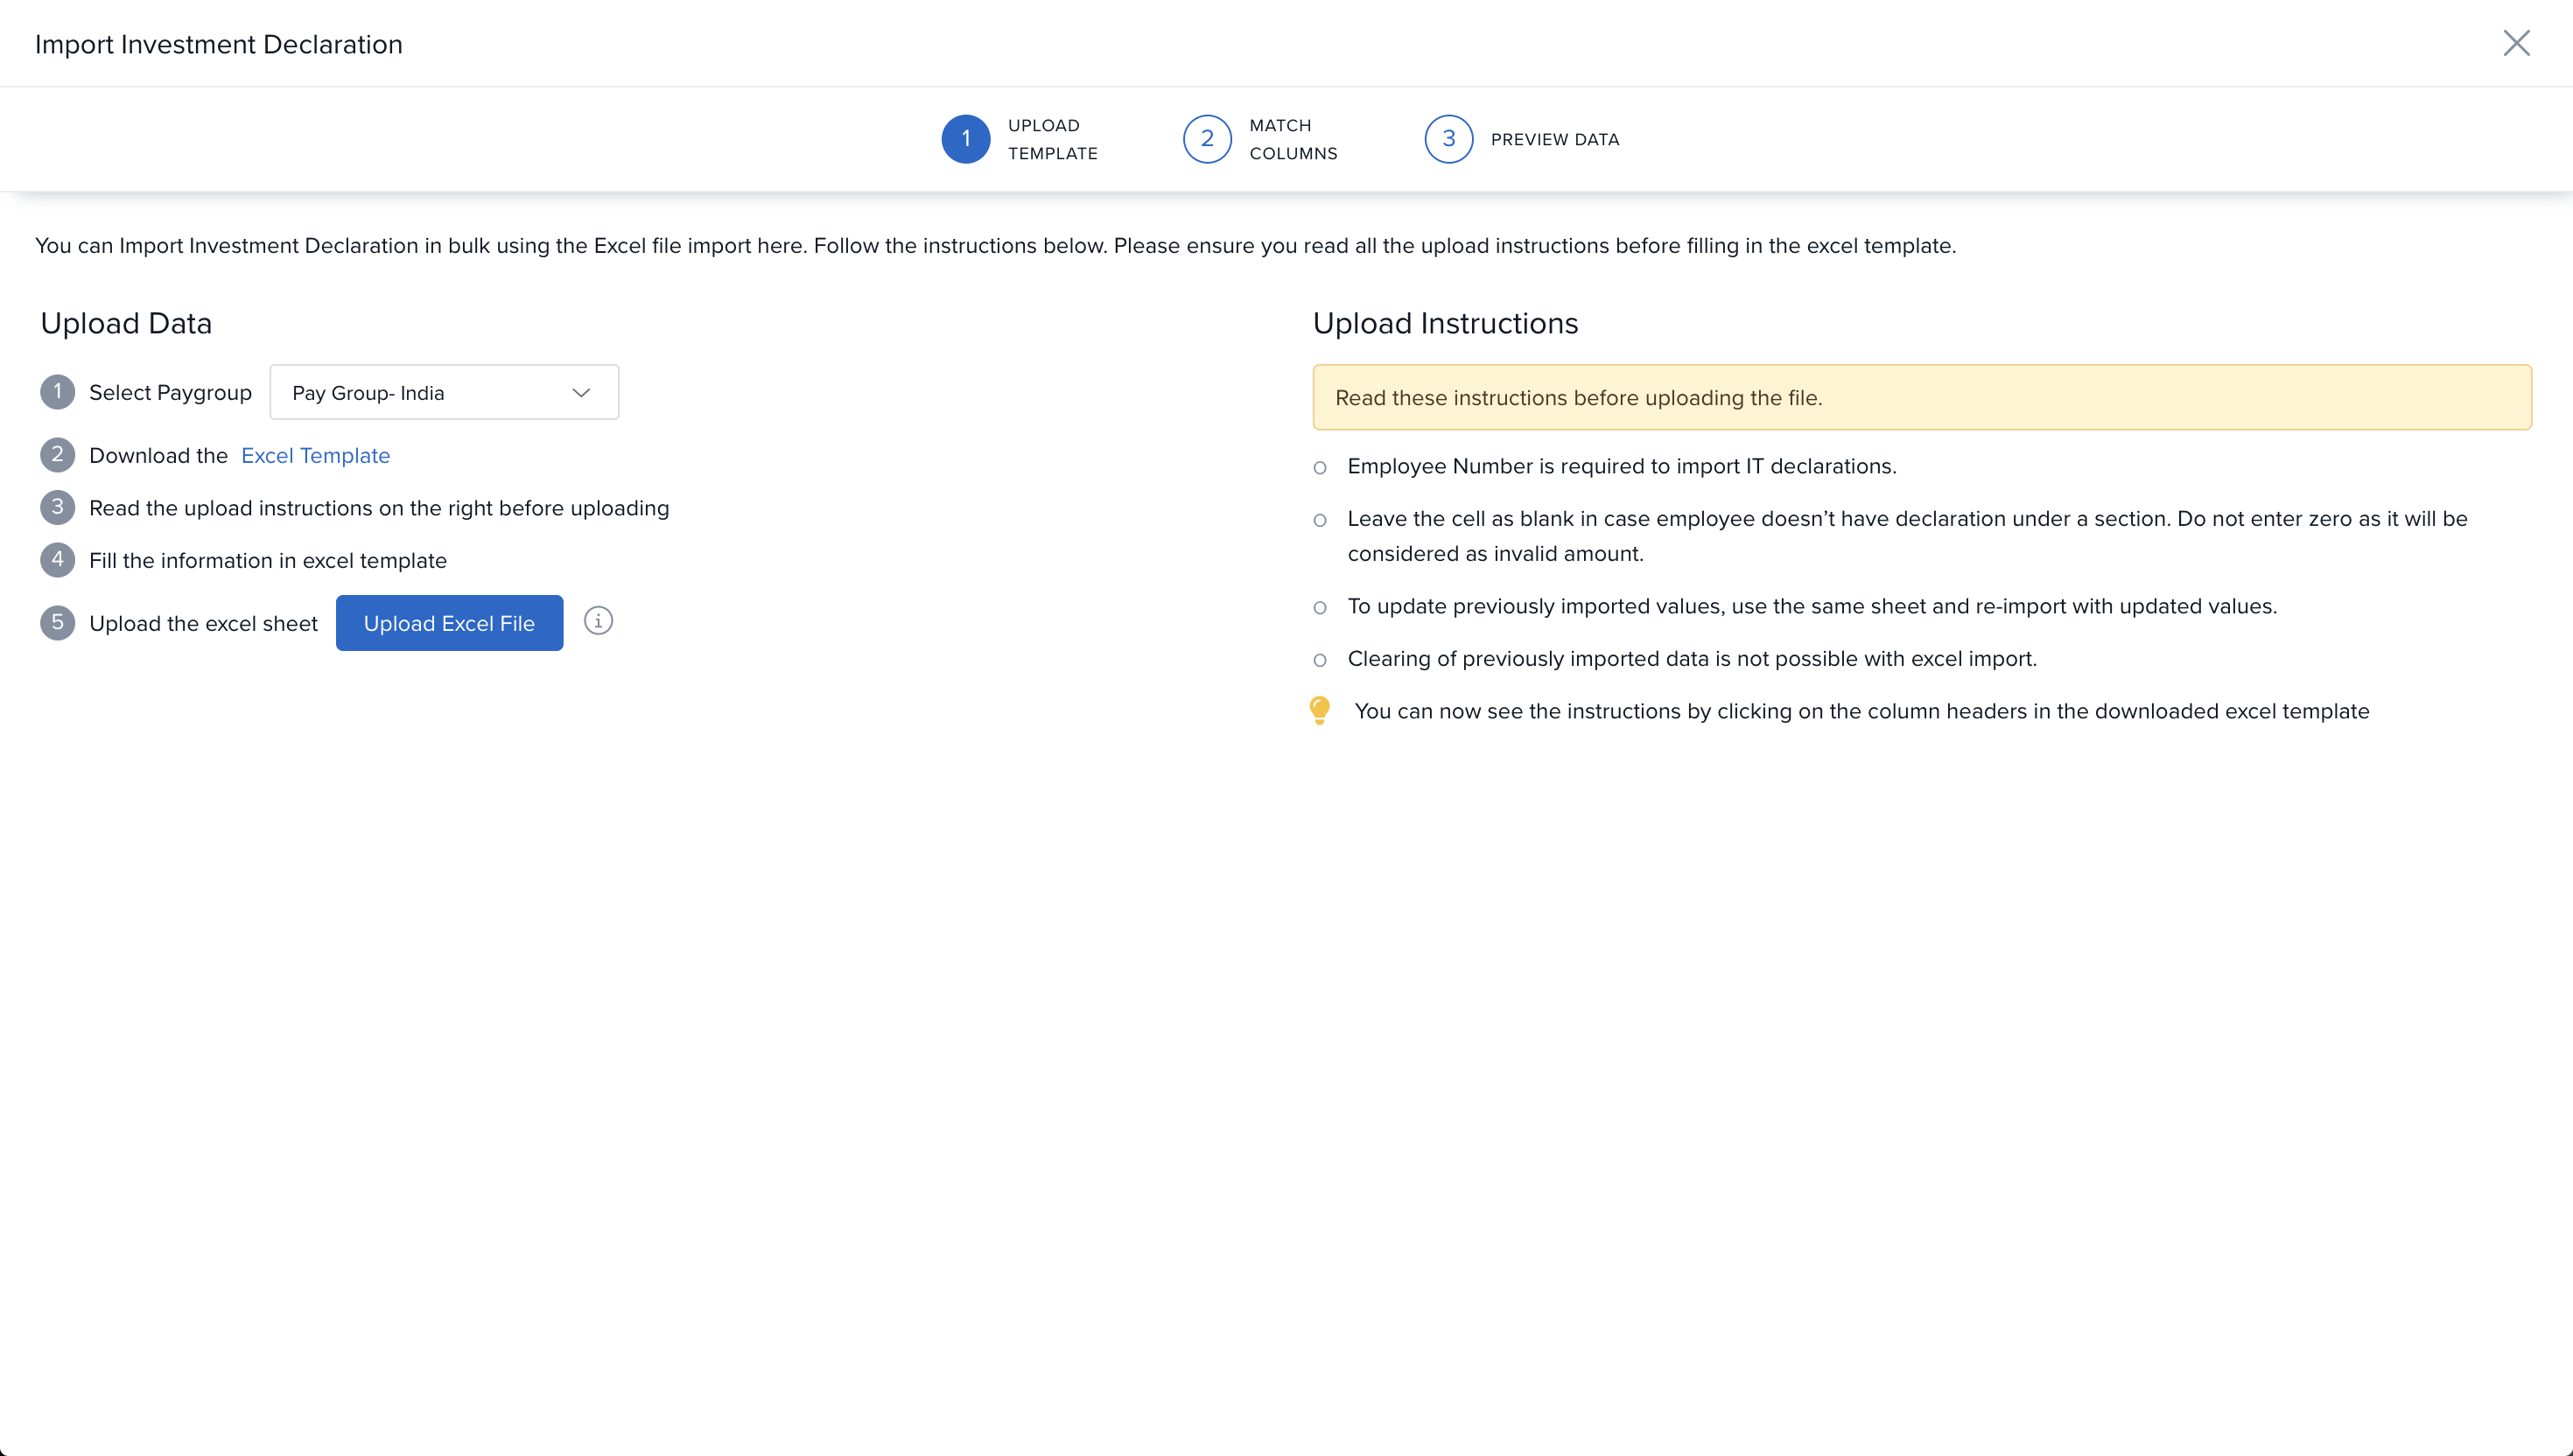The height and width of the screenshot is (1456, 2573).
Task: Click the info icon beside Upload Excel File
Action: (598, 621)
